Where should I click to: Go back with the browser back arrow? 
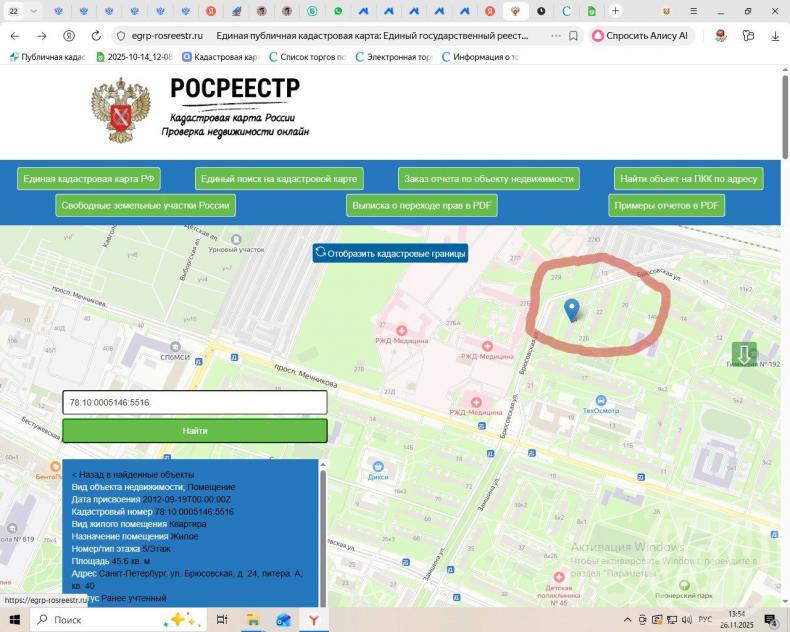click(14, 35)
